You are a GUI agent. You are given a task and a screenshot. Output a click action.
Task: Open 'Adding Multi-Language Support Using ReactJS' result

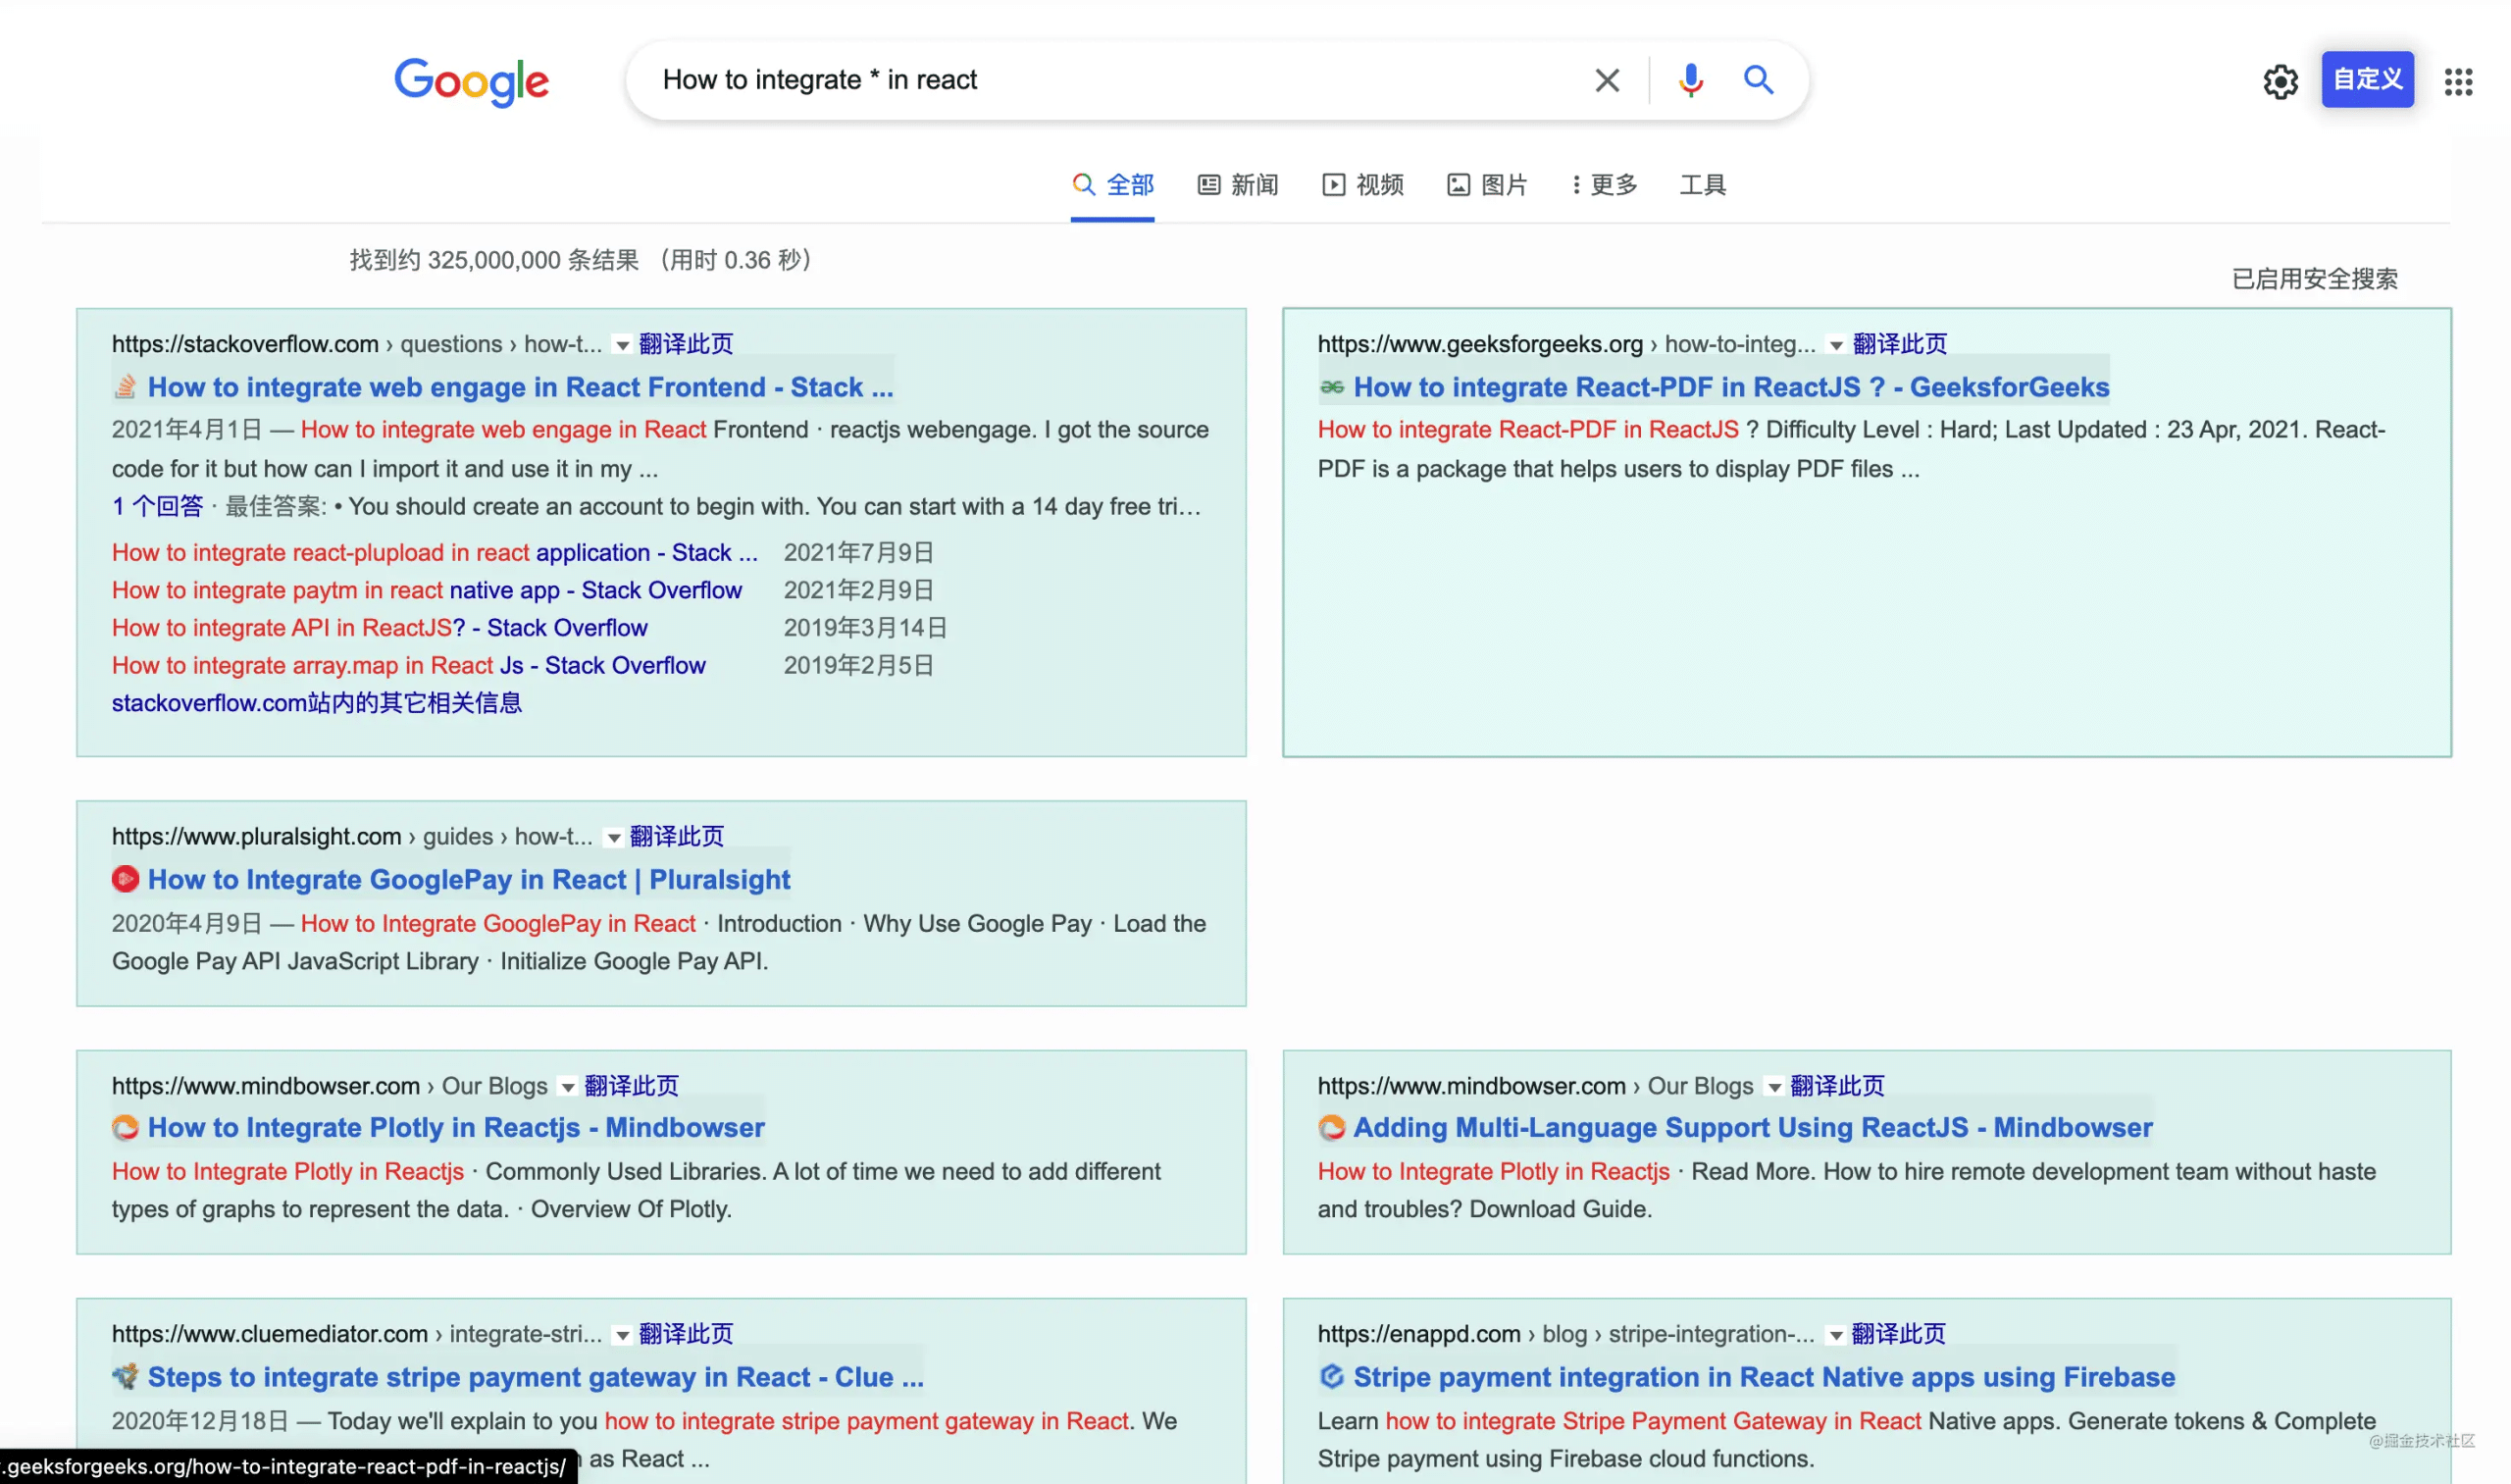click(x=1753, y=1127)
